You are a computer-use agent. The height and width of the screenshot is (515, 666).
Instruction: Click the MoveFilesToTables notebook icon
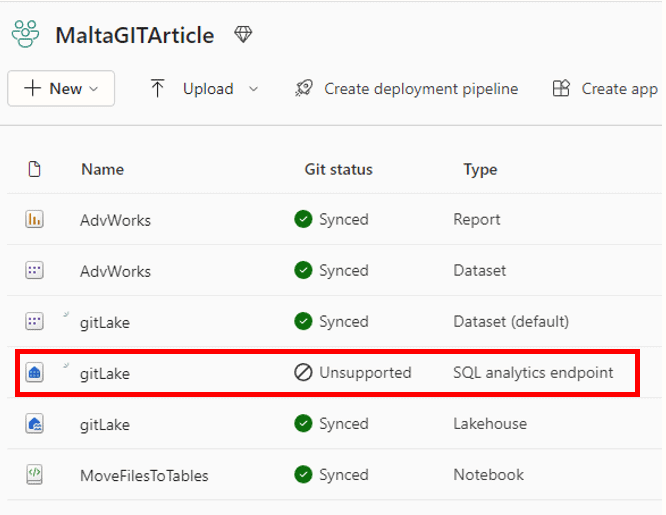34,474
